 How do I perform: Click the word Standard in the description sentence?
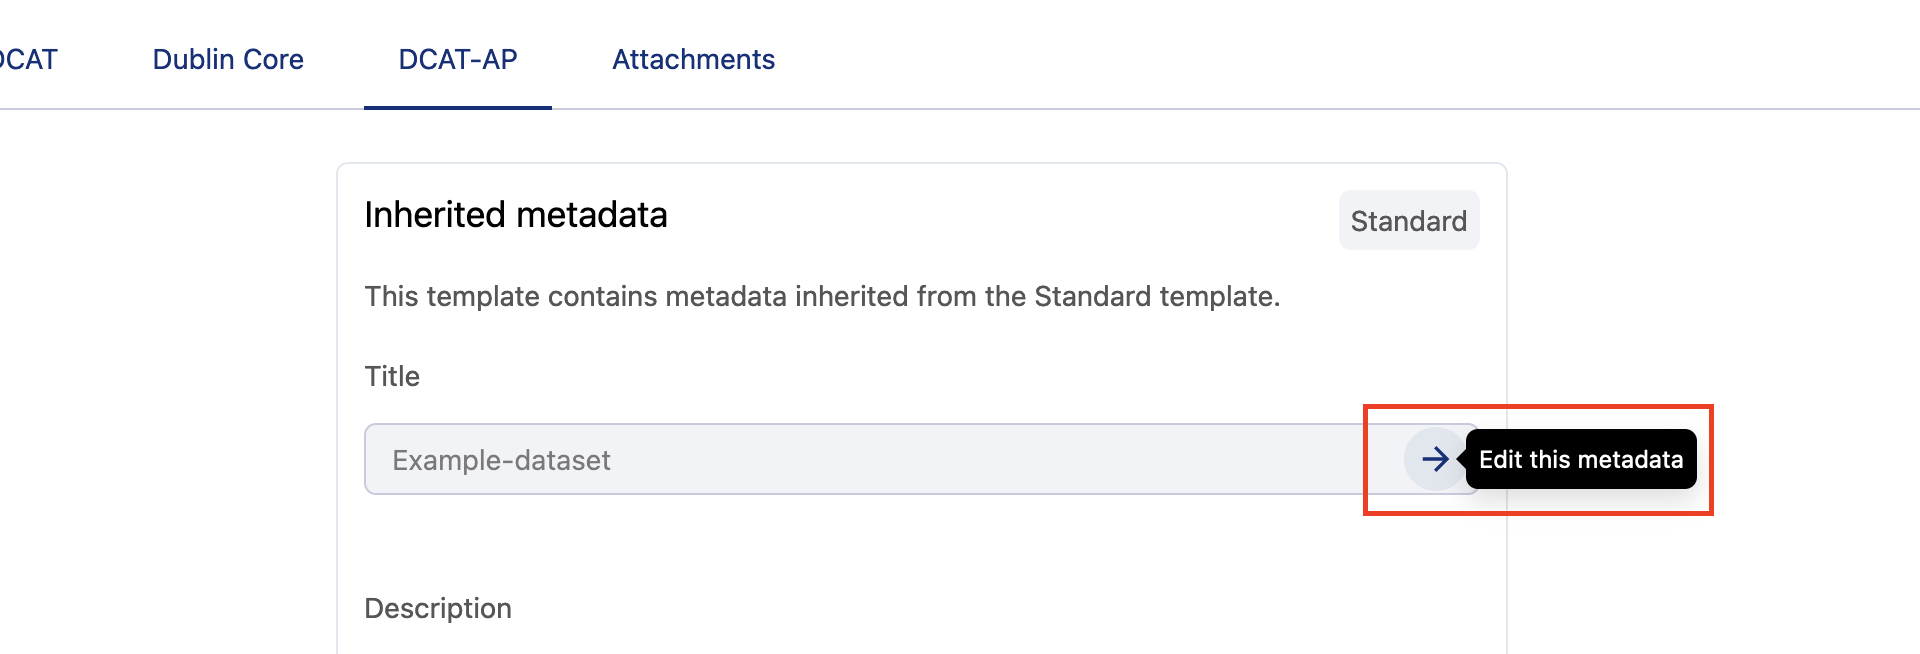1092,297
